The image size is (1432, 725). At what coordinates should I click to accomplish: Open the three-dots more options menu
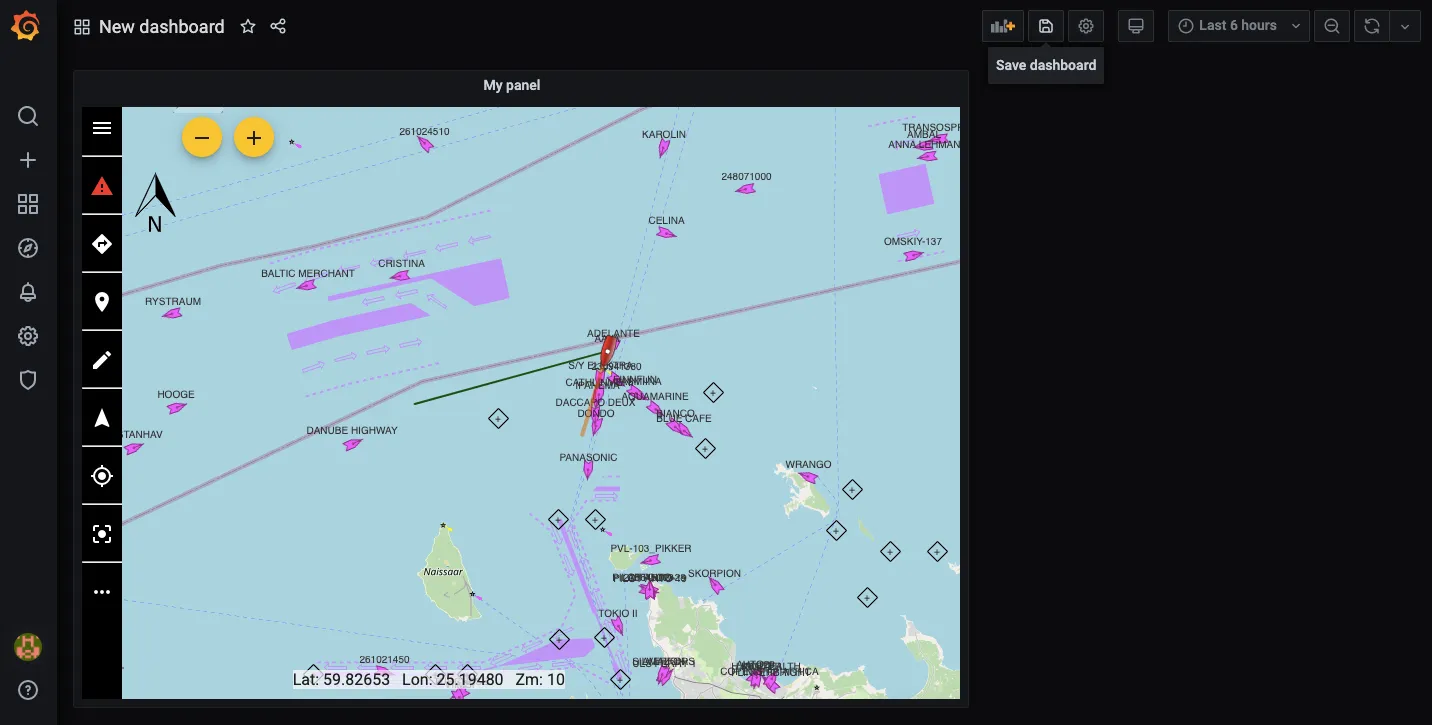(x=101, y=592)
